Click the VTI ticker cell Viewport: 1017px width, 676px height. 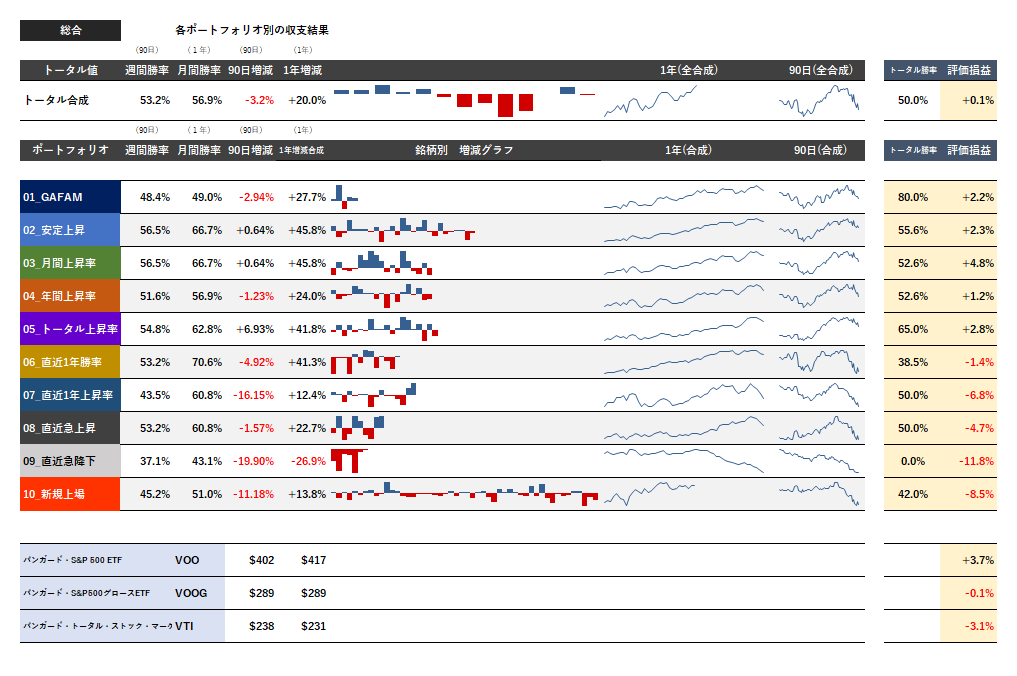(x=184, y=627)
